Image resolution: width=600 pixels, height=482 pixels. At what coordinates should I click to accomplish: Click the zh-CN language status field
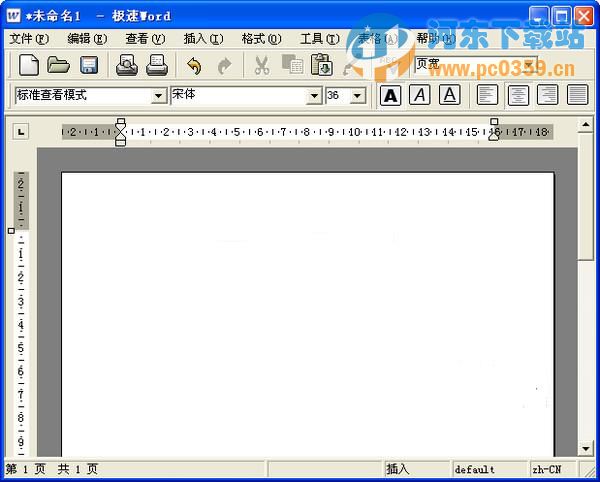coord(553,469)
